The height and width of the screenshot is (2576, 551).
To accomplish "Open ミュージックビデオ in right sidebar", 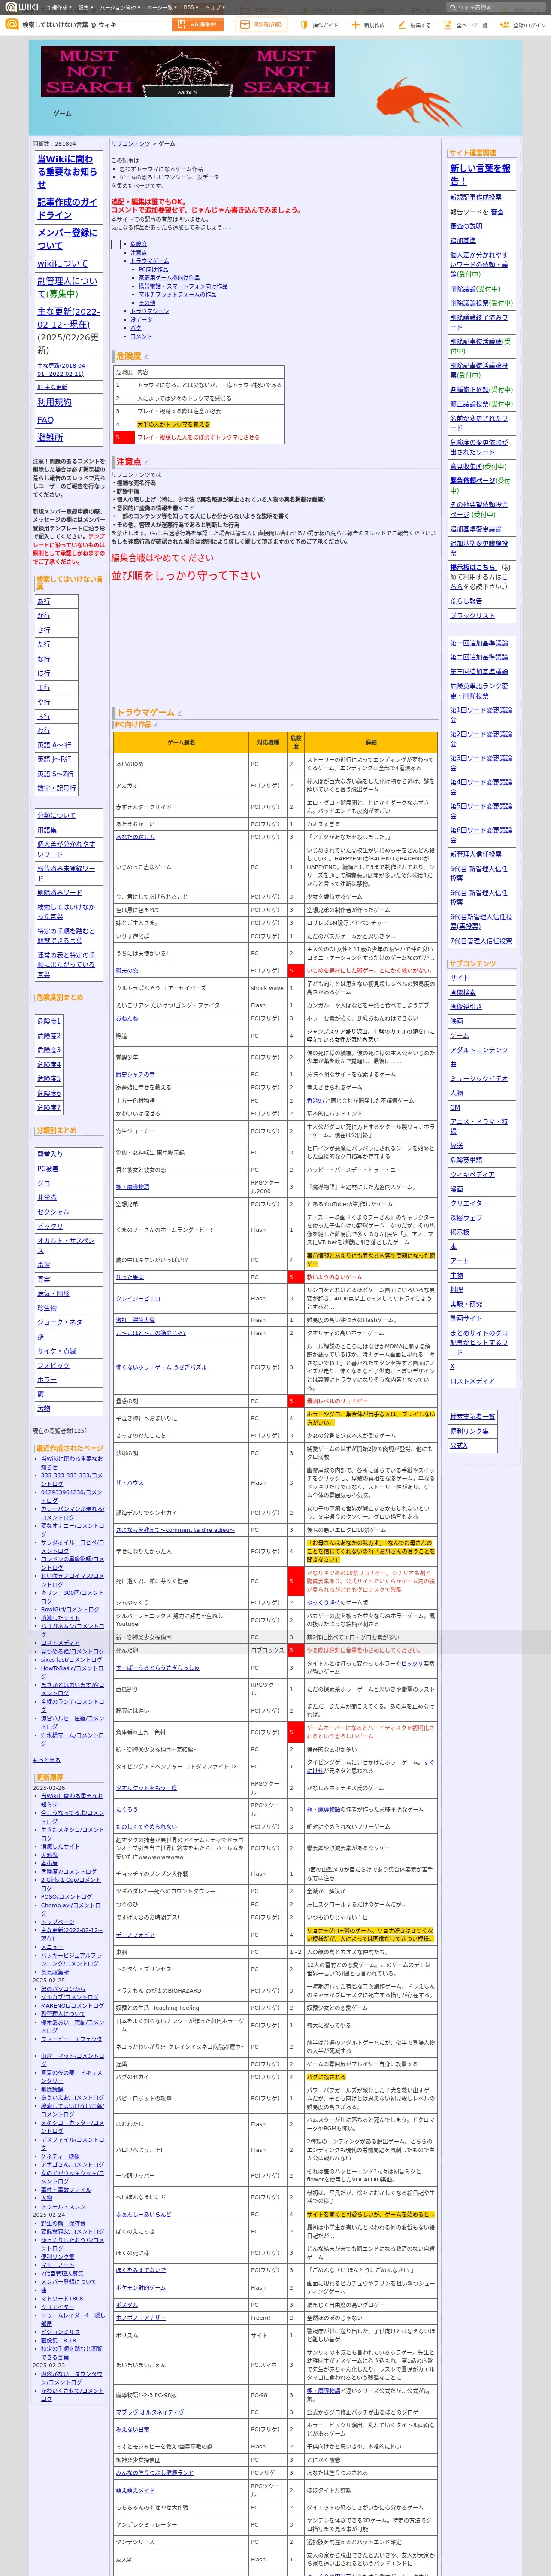I will 479,1079.
